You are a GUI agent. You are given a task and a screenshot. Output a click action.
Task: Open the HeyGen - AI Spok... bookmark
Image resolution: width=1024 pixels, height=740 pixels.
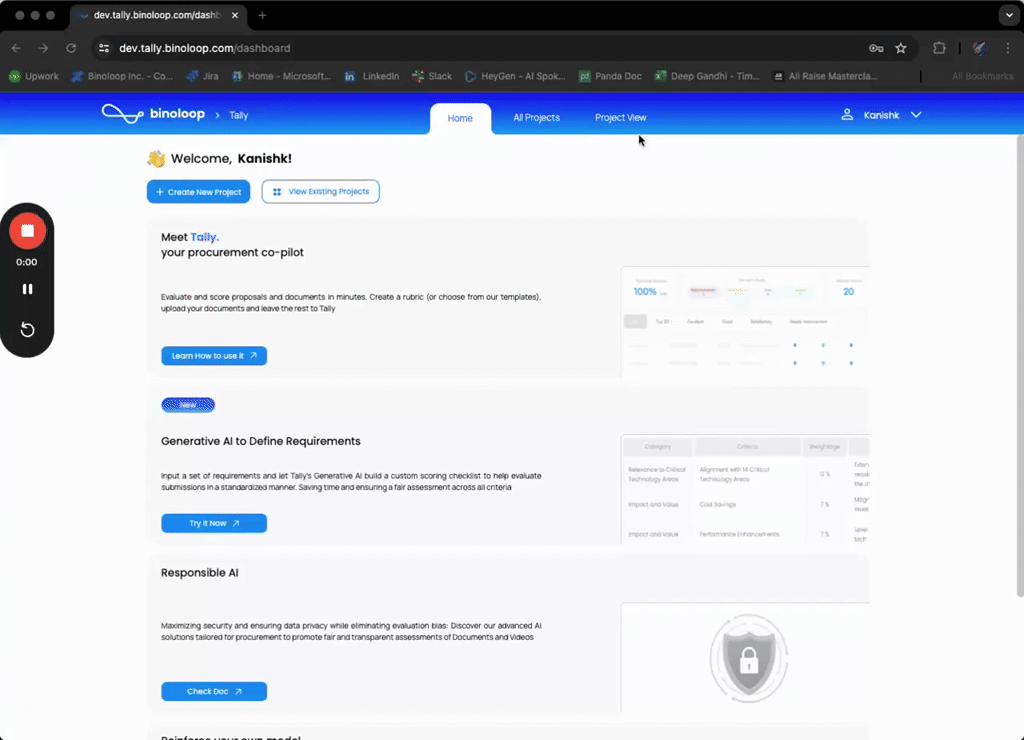515,76
